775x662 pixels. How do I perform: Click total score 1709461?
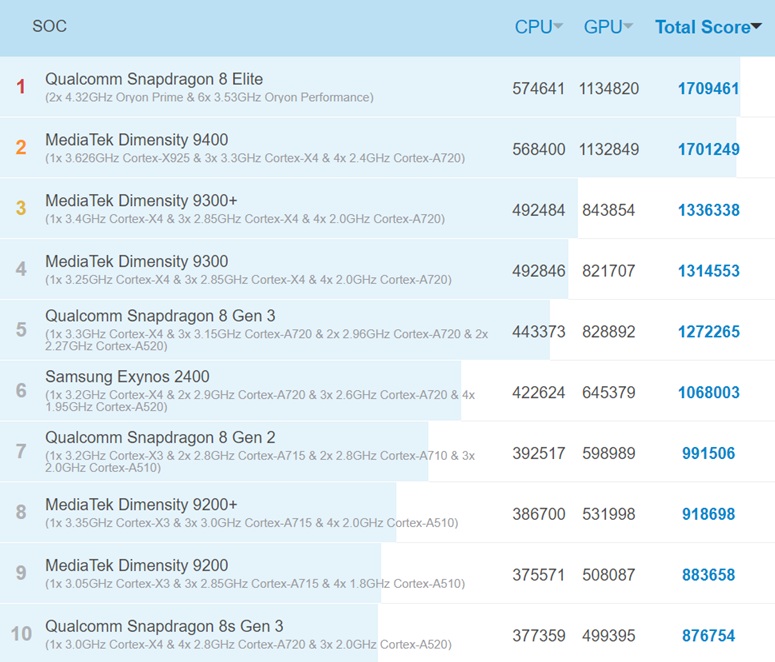(708, 88)
